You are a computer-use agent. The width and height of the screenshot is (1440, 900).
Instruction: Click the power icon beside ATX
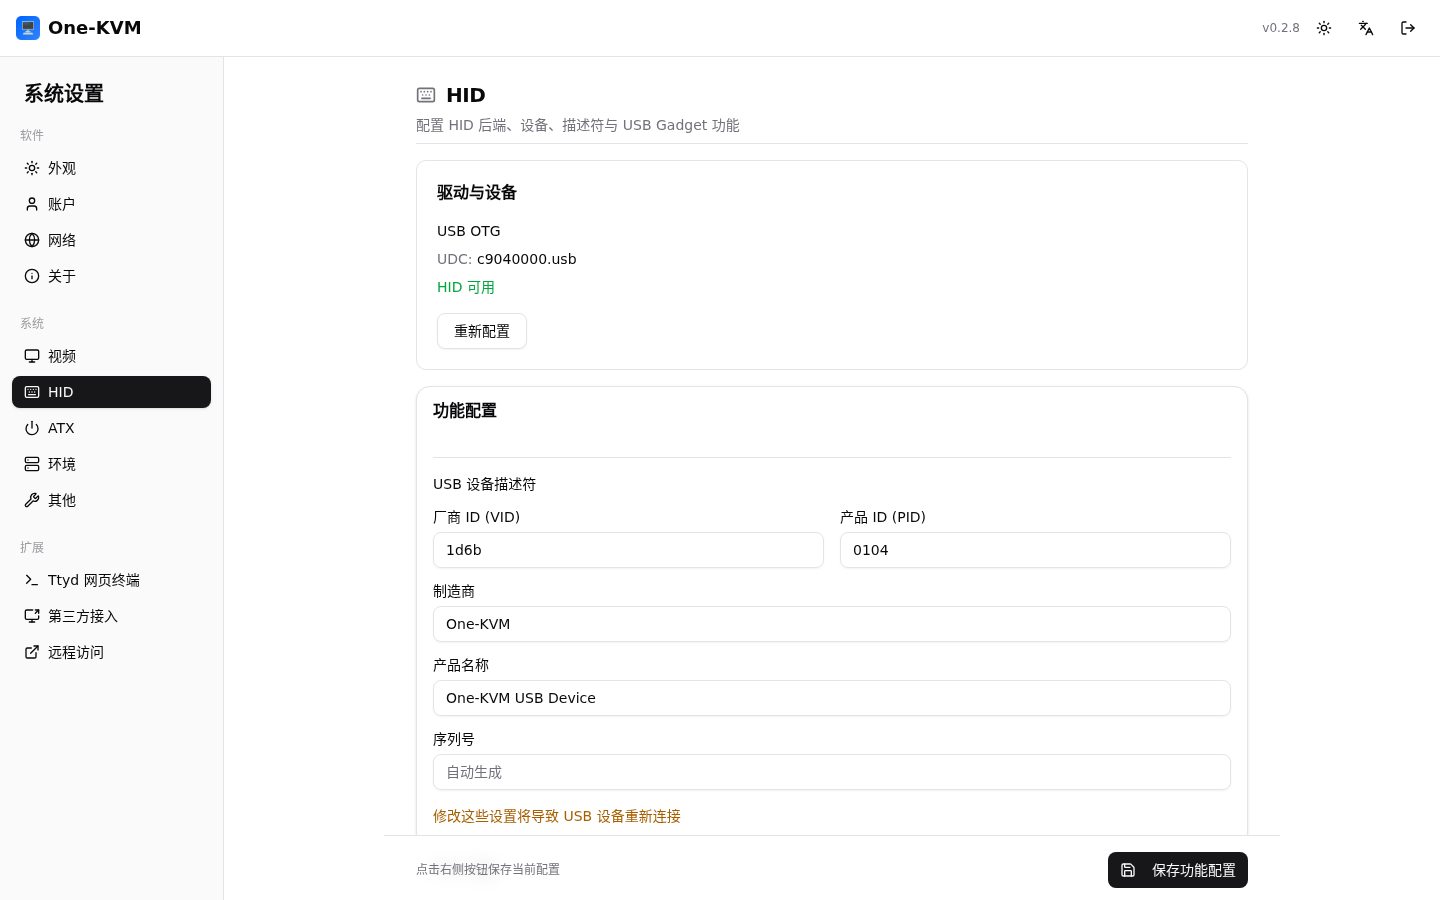pyautogui.click(x=32, y=428)
